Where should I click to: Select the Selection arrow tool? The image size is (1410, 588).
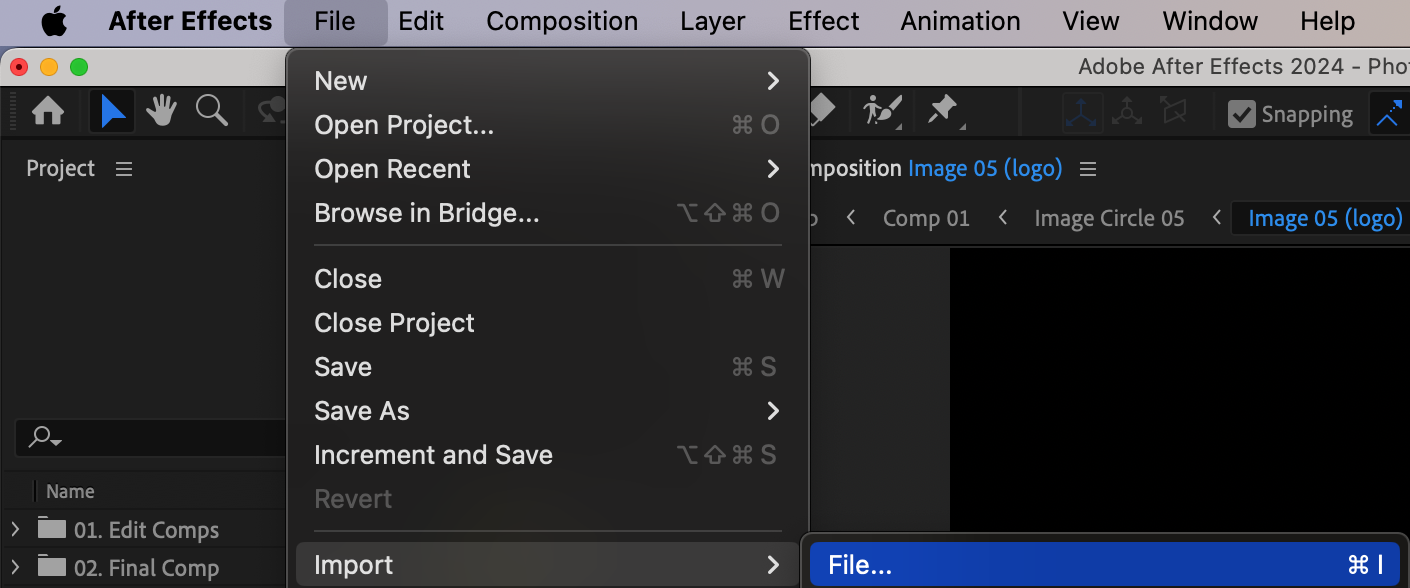pos(112,111)
